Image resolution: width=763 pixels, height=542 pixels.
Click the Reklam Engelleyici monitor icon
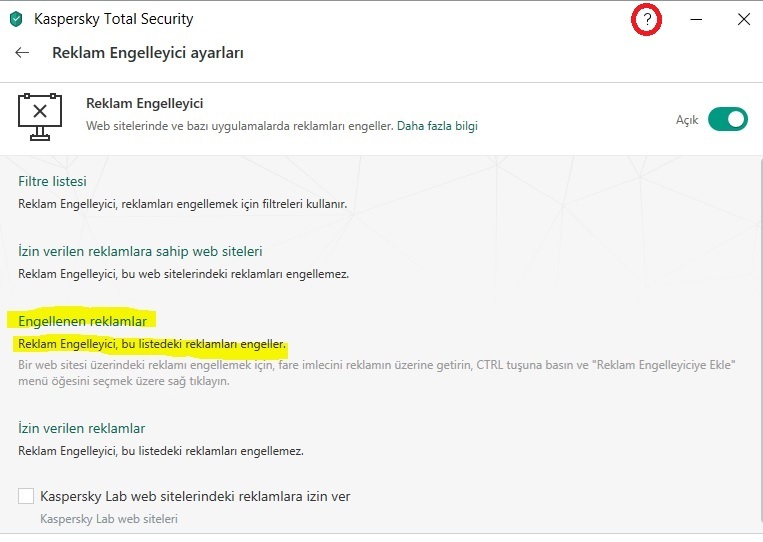(40, 116)
